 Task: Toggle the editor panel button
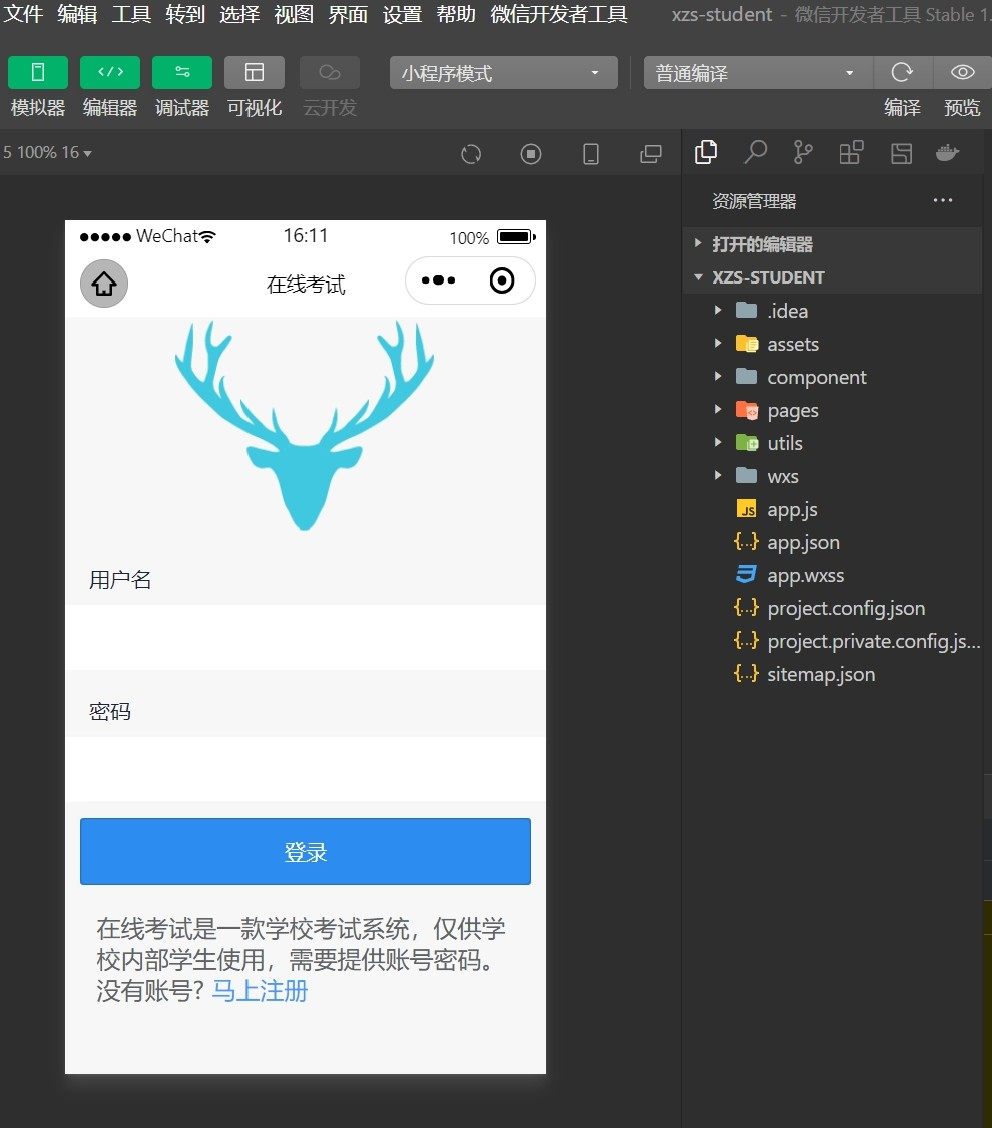pos(110,72)
